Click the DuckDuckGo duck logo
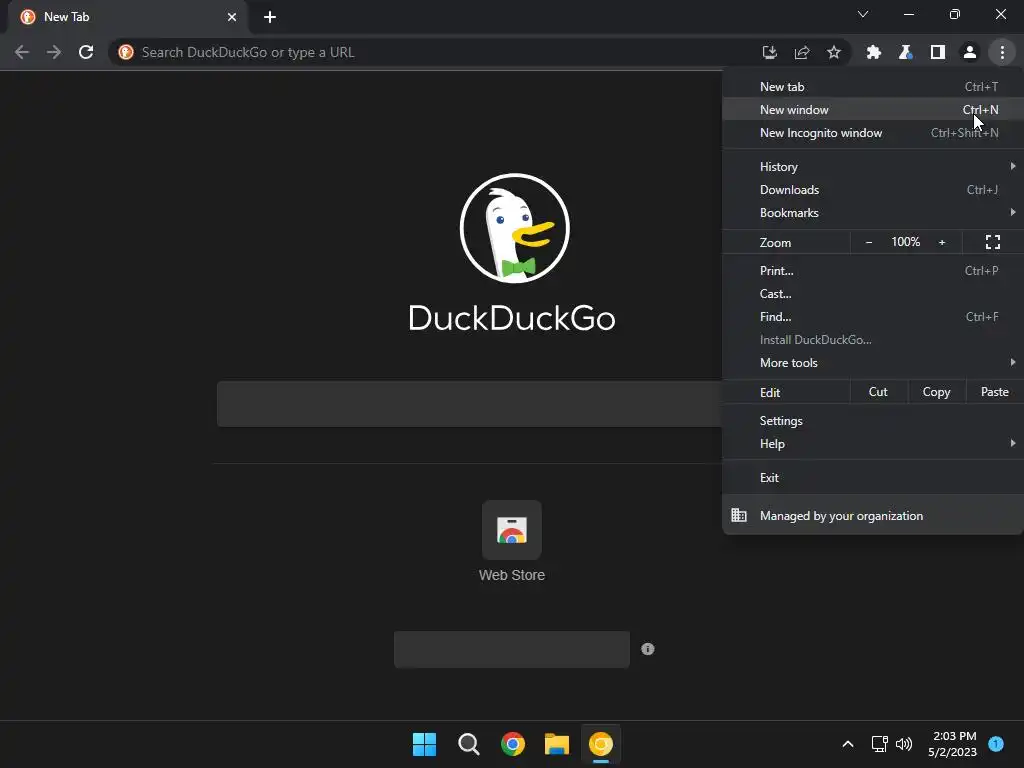The width and height of the screenshot is (1024, 768). pyautogui.click(x=515, y=228)
